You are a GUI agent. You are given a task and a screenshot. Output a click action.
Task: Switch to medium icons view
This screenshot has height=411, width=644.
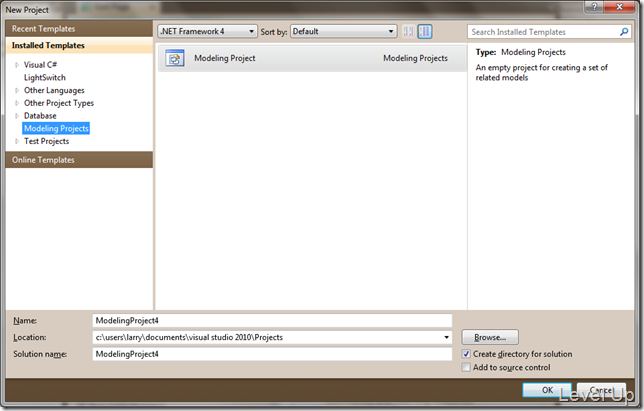tap(425, 31)
